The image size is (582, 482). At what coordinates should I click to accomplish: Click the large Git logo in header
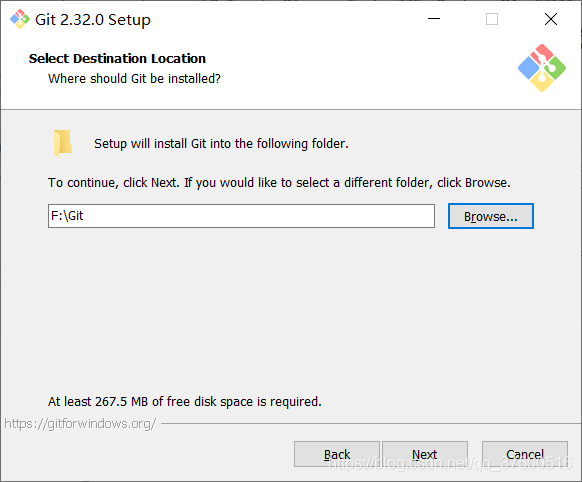pos(542,68)
